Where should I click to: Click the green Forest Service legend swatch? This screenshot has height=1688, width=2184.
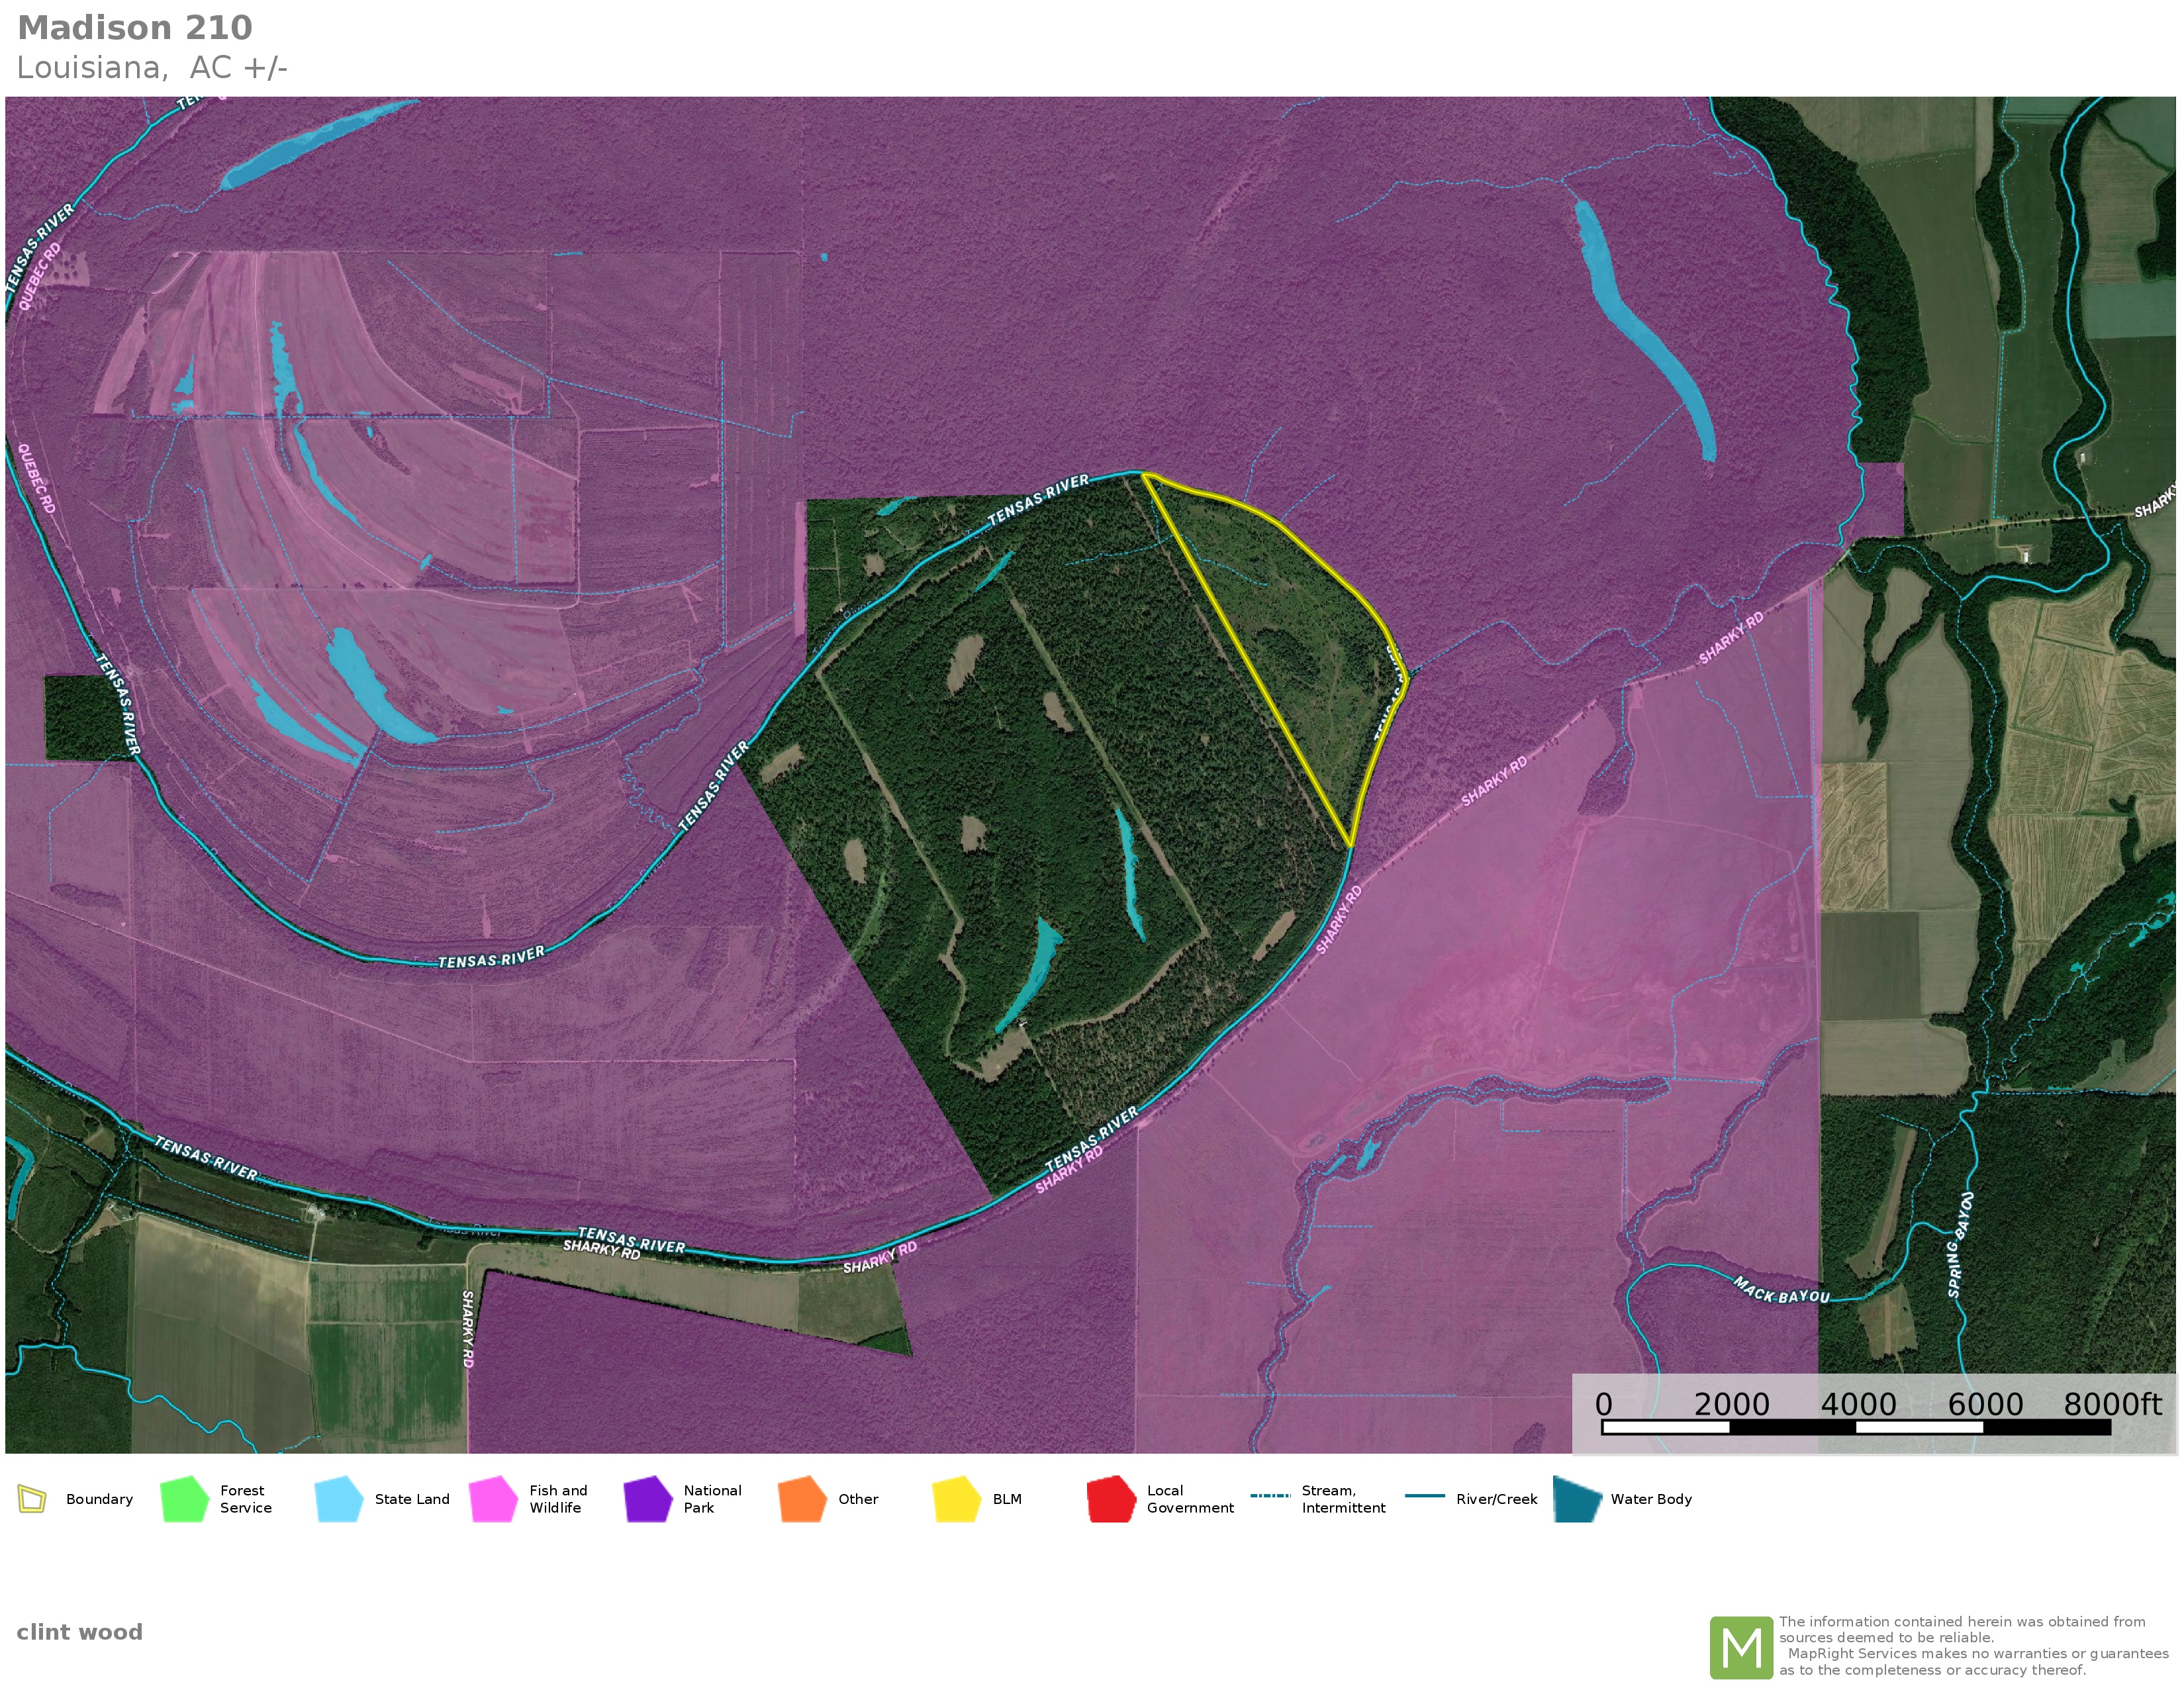coord(184,1499)
